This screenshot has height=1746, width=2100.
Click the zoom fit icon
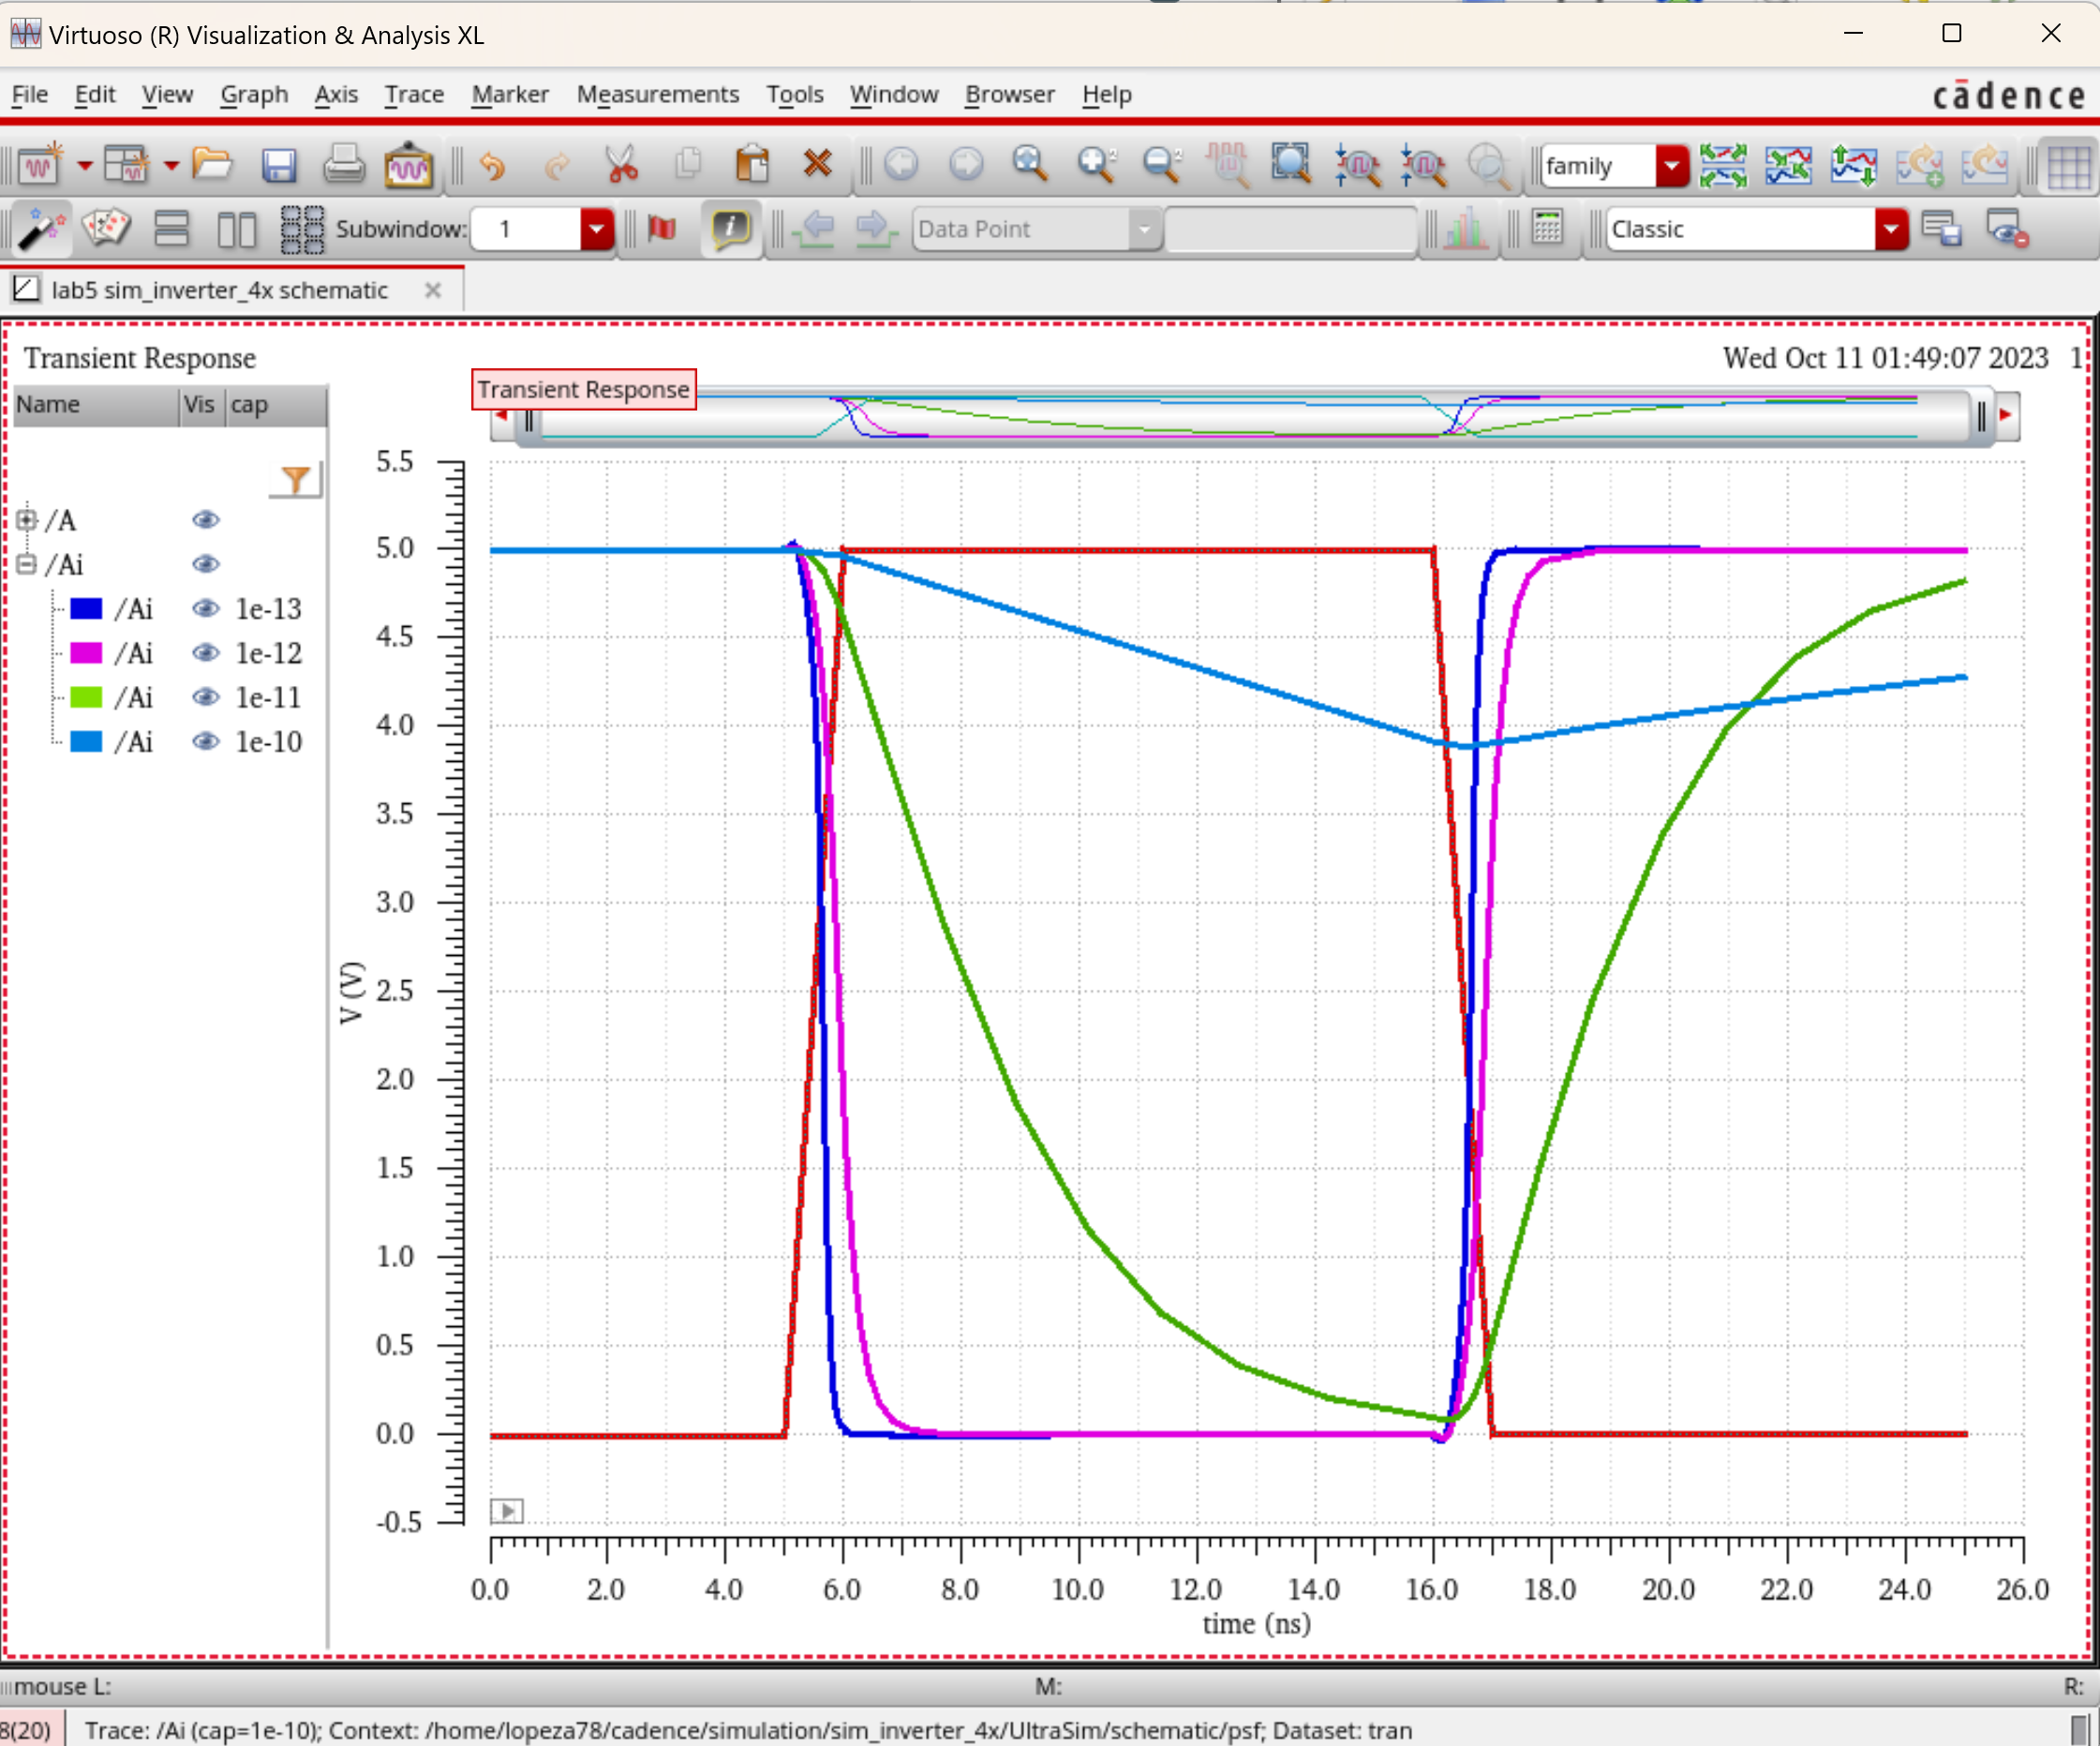1290,163
